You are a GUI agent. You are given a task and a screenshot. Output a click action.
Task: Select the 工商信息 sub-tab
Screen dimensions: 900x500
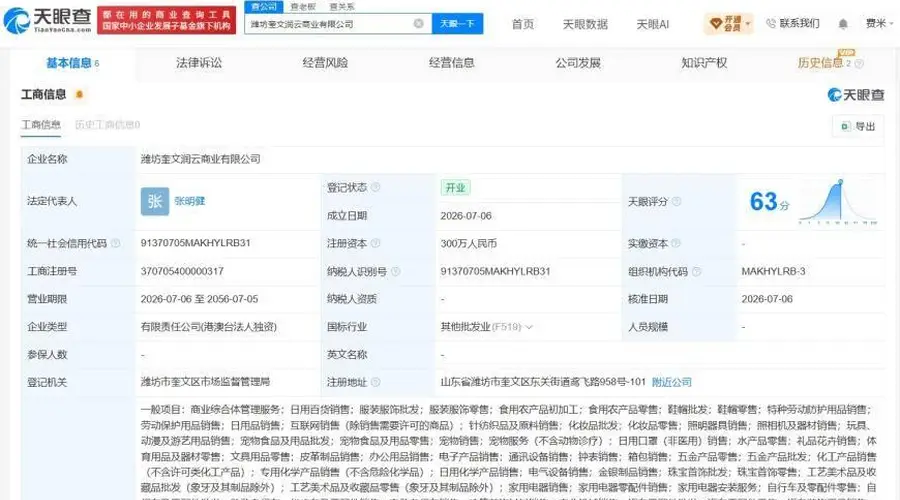click(x=41, y=125)
